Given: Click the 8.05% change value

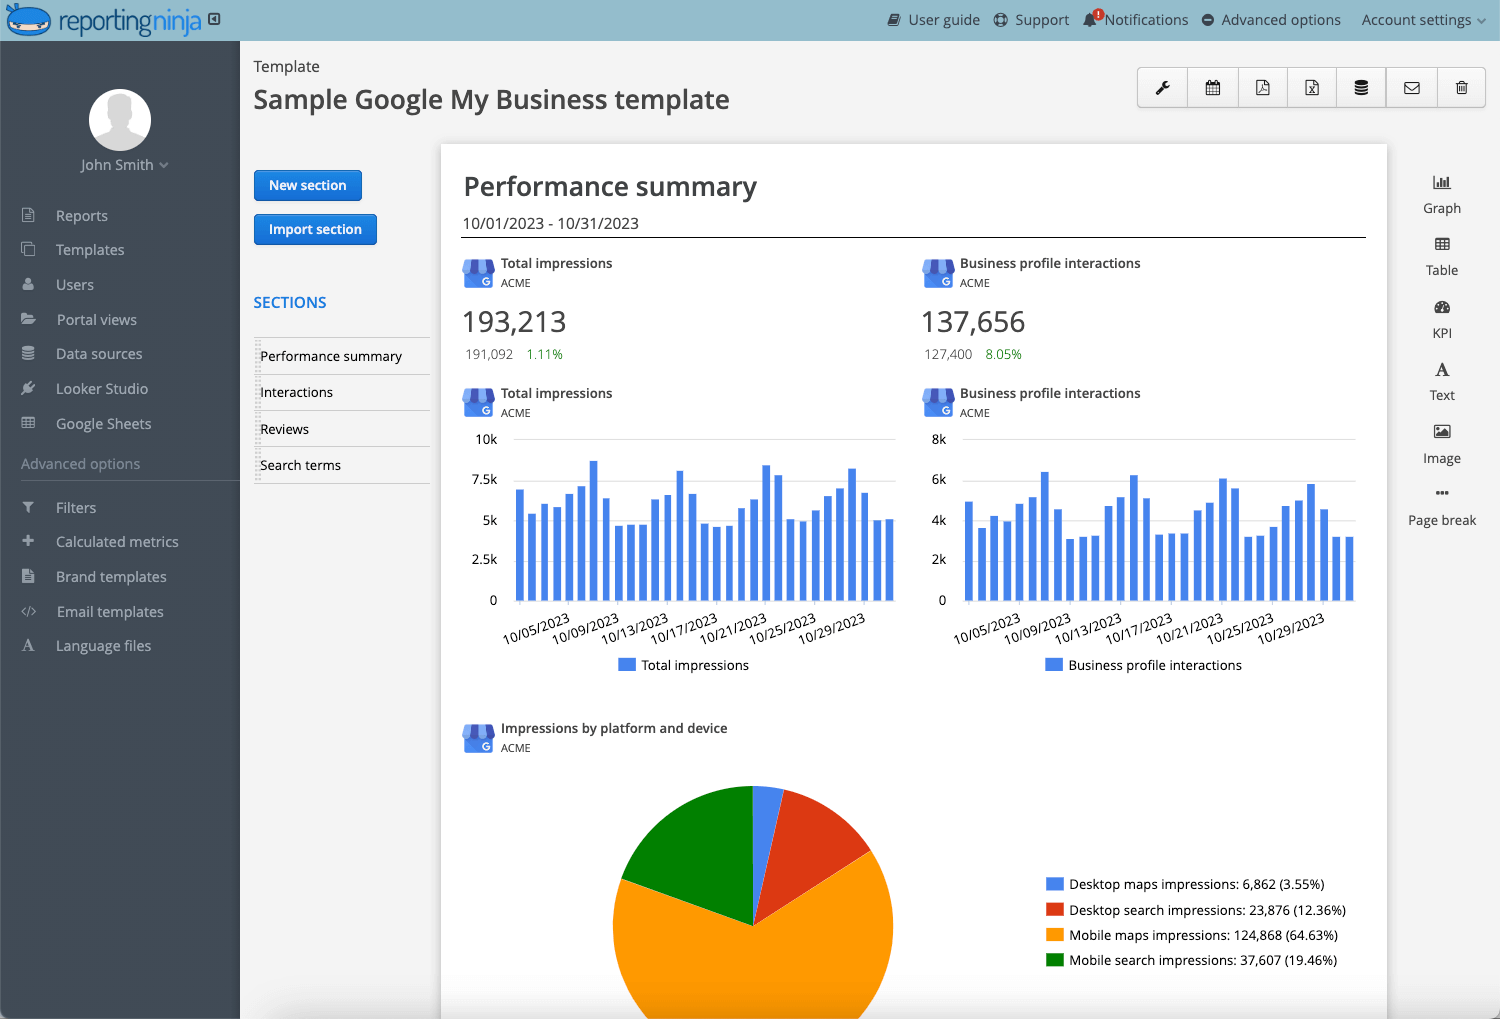Looking at the screenshot, I should tap(1003, 354).
